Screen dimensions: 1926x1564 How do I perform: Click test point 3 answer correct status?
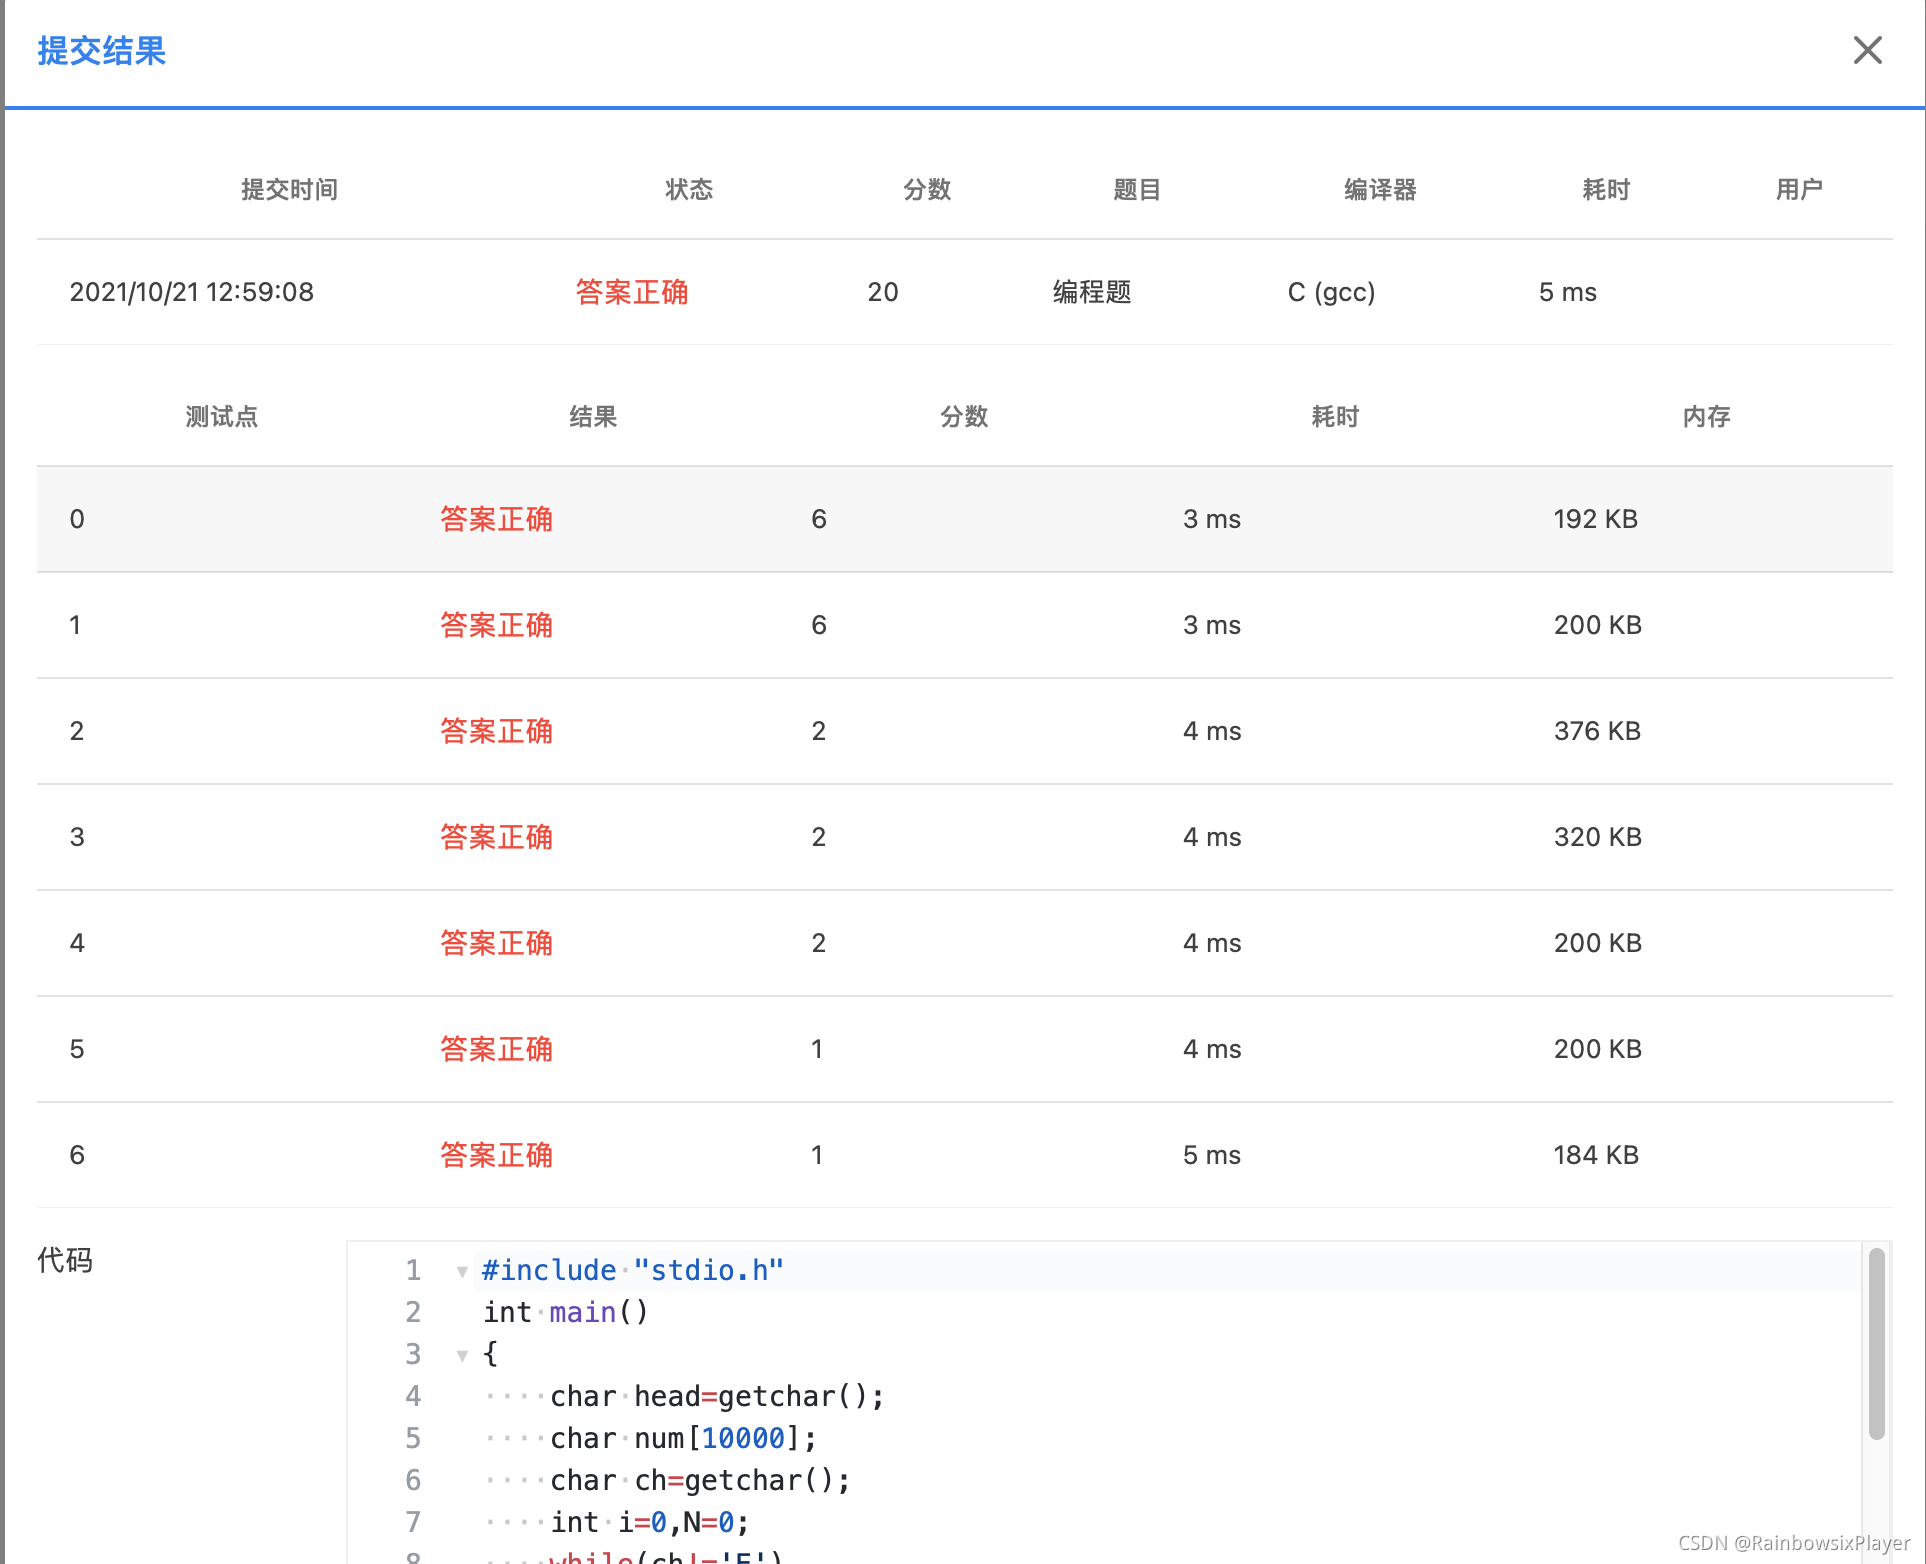(x=496, y=837)
